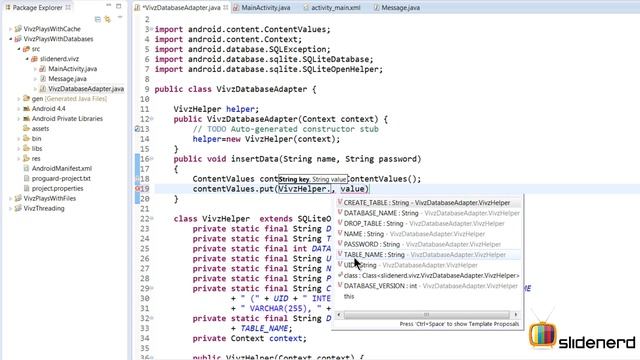Expand the VivzPlaysWithCache project
Image resolution: width=640 pixels, height=360 pixels.
10,29
